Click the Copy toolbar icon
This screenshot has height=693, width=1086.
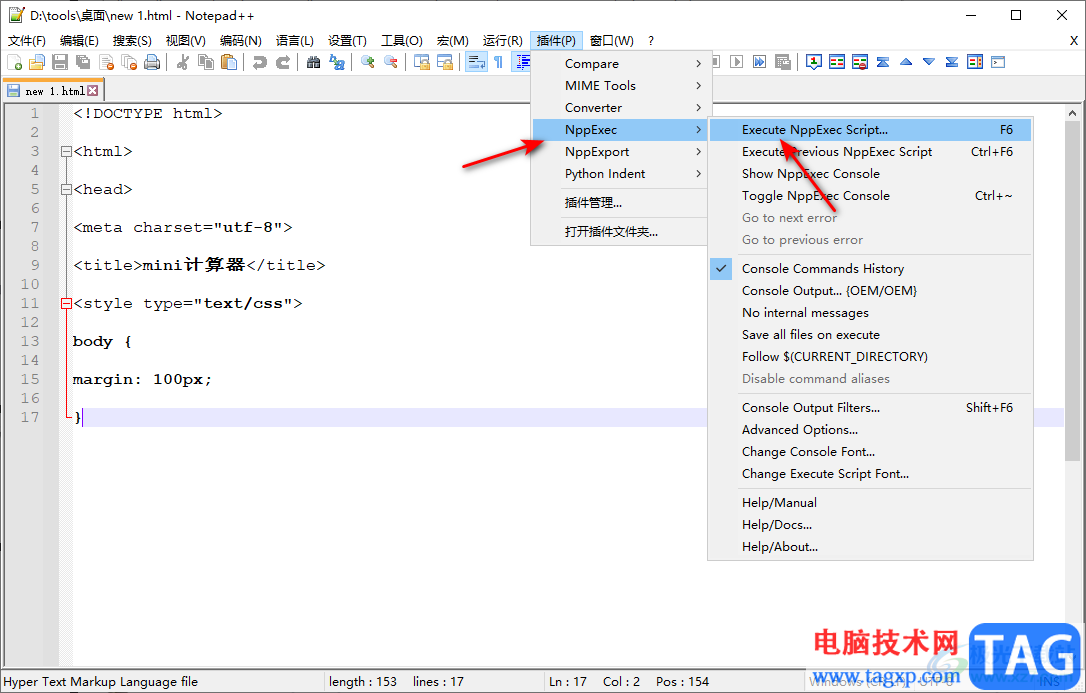pos(206,62)
